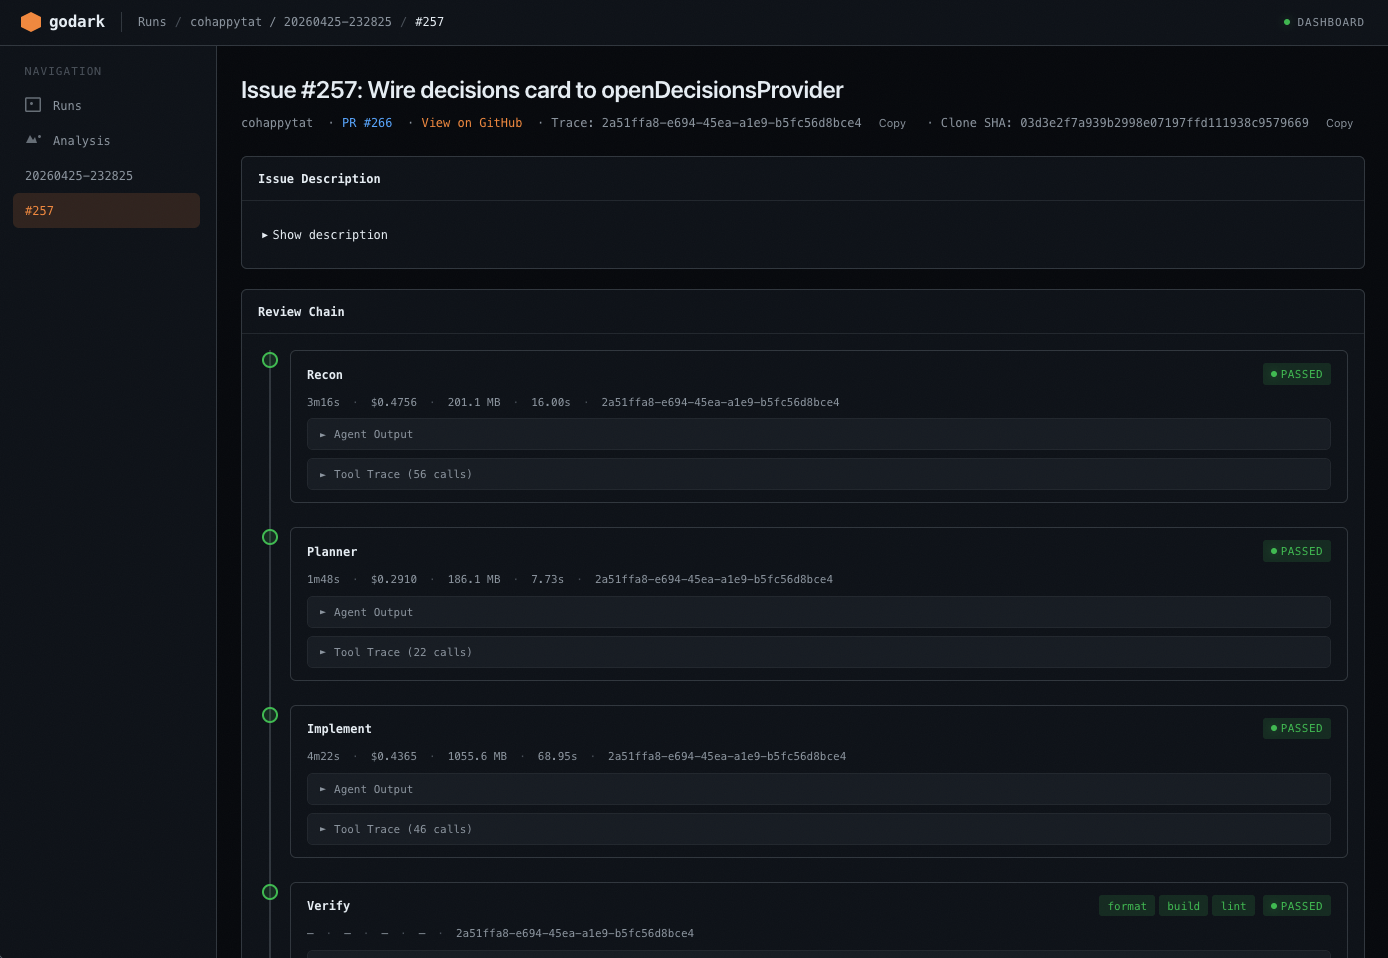Open Analysis in the navigation sidebar

pyautogui.click(x=106, y=140)
